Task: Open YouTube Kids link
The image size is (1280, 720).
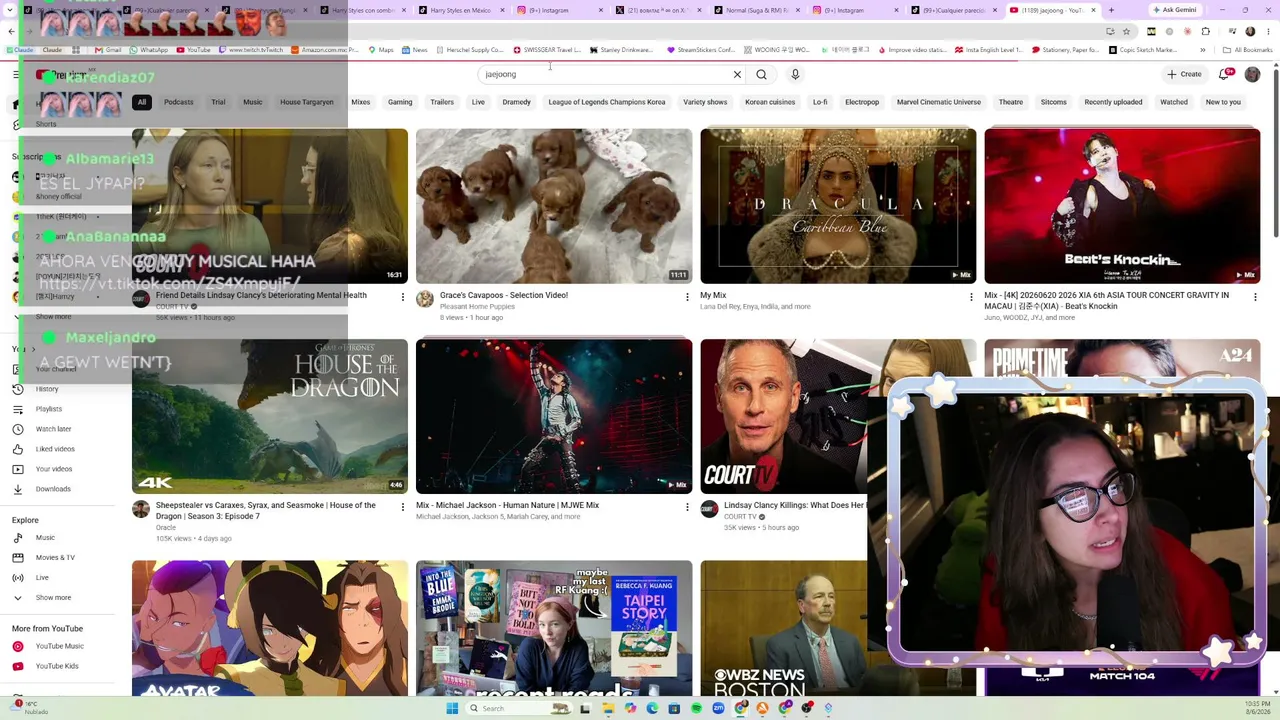Action: point(57,666)
